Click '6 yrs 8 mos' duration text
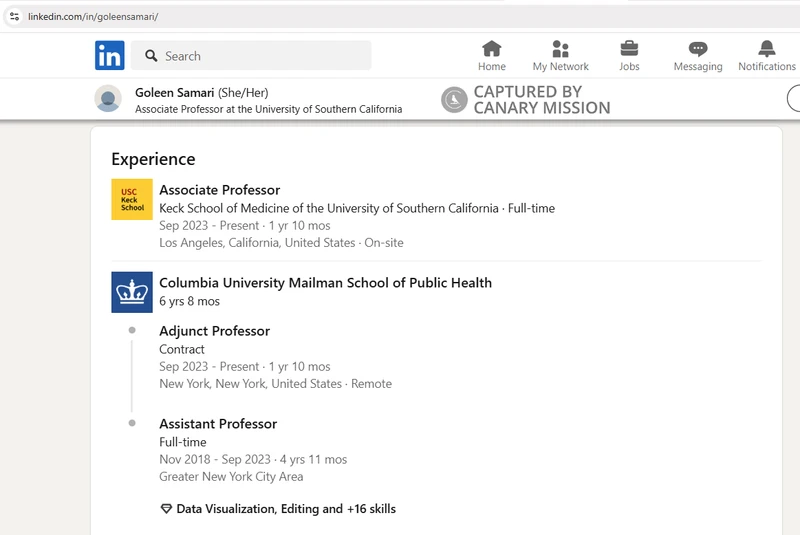Image resolution: width=800 pixels, height=535 pixels. (189, 301)
